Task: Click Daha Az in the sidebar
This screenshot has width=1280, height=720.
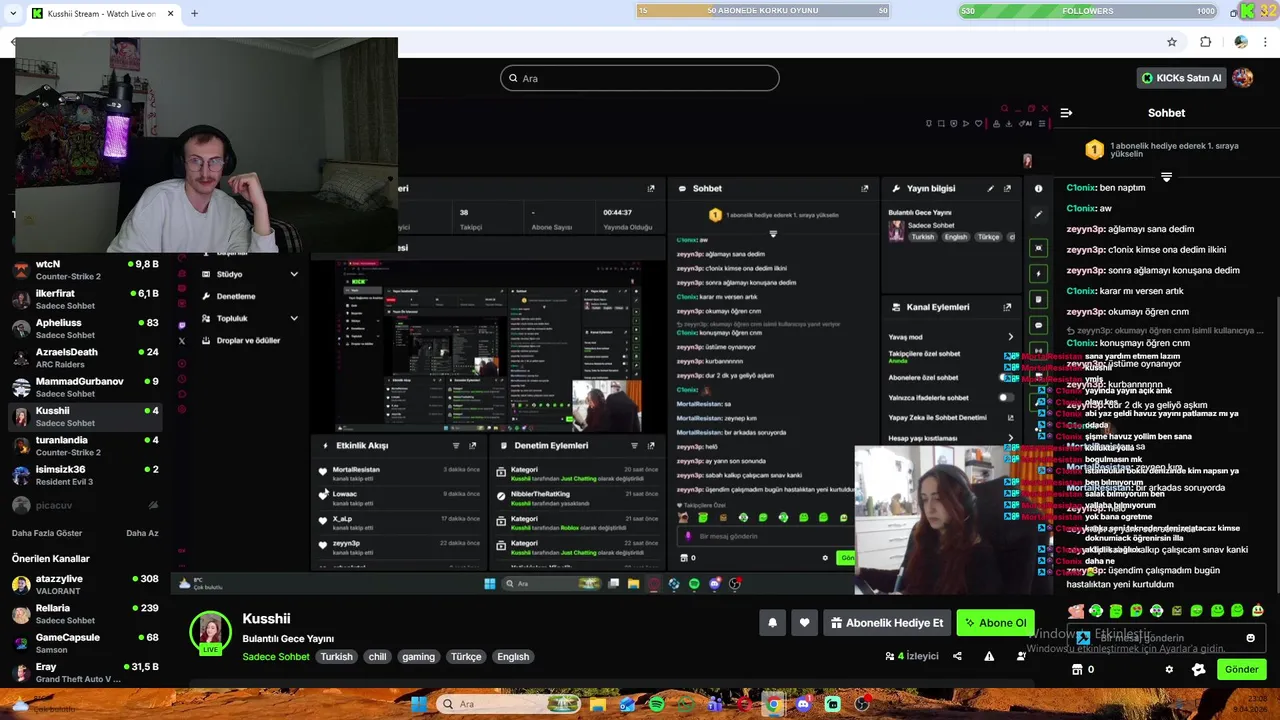Action: pyautogui.click(x=142, y=533)
